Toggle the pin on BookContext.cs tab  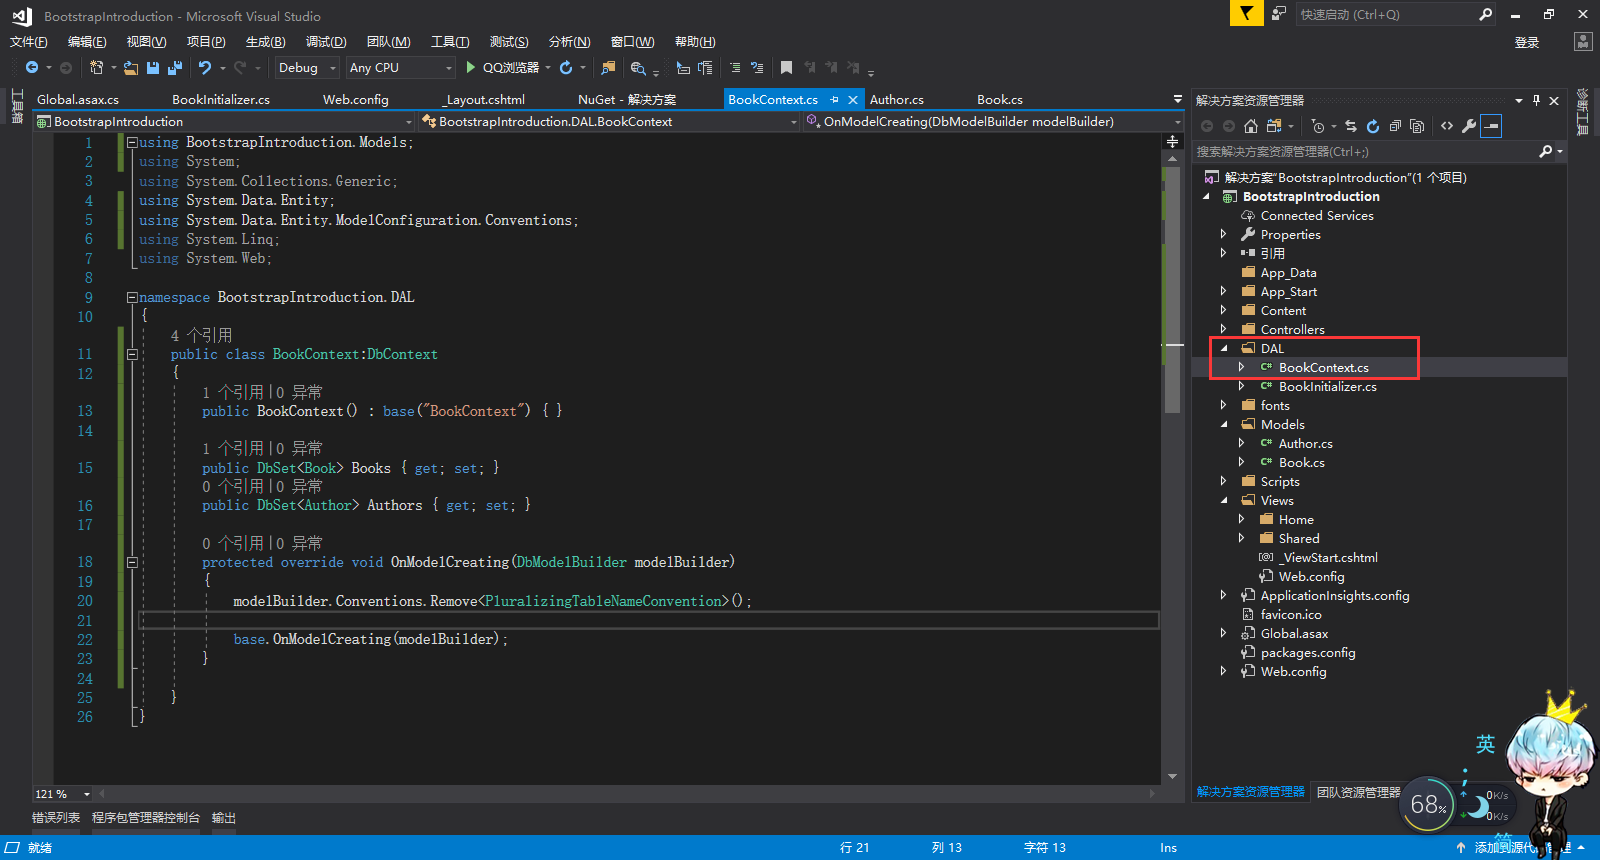pos(834,100)
